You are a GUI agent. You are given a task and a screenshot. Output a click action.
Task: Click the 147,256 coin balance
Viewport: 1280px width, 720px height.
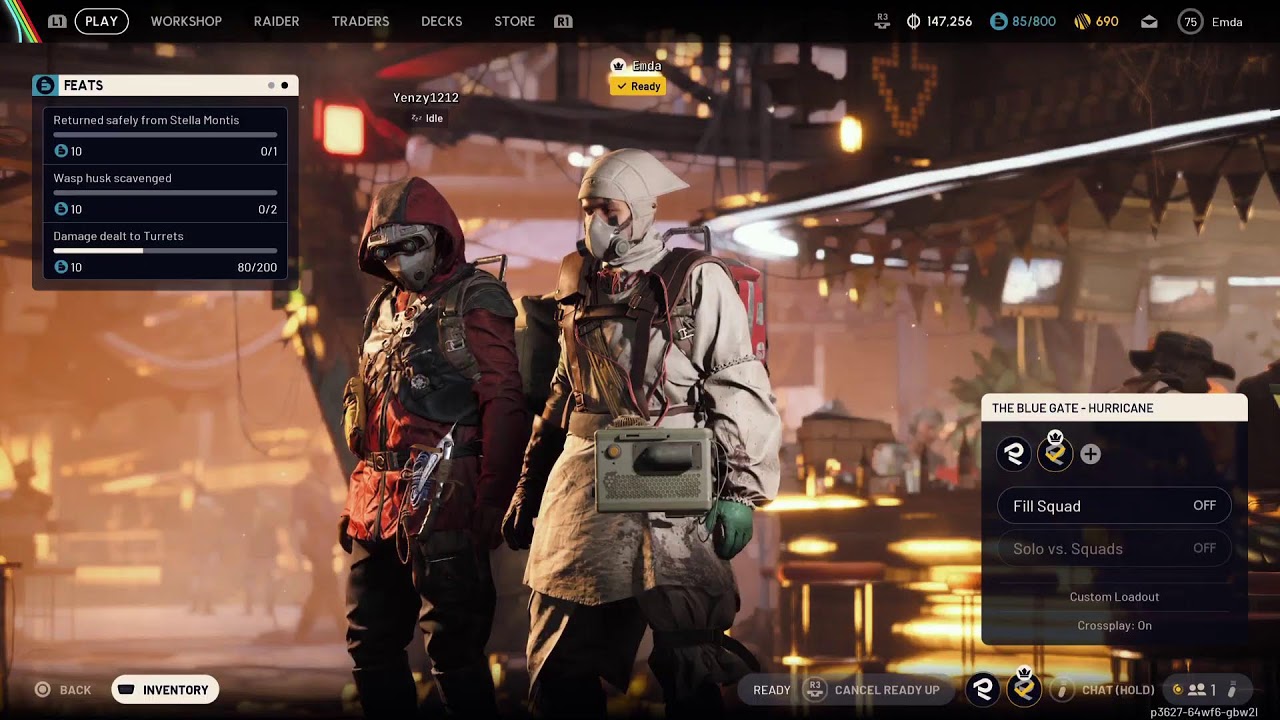tap(949, 21)
